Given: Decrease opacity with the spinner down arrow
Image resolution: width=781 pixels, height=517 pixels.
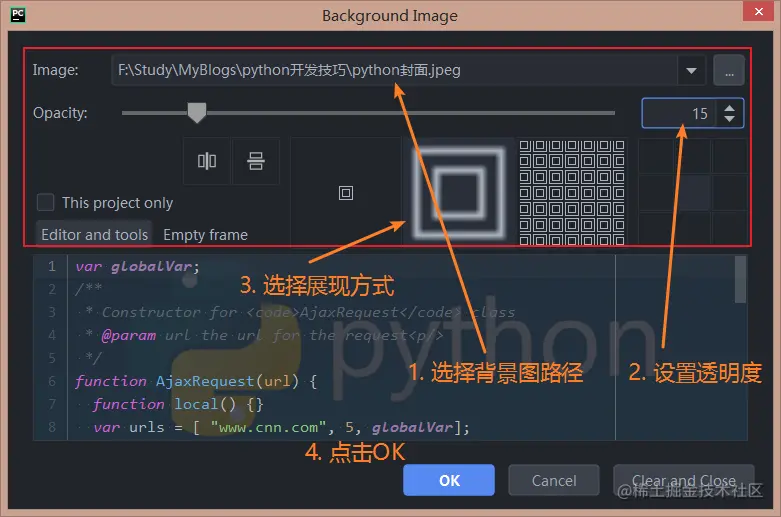Looking at the screenshot, I should pyautogui.click(x=730, y=119).
